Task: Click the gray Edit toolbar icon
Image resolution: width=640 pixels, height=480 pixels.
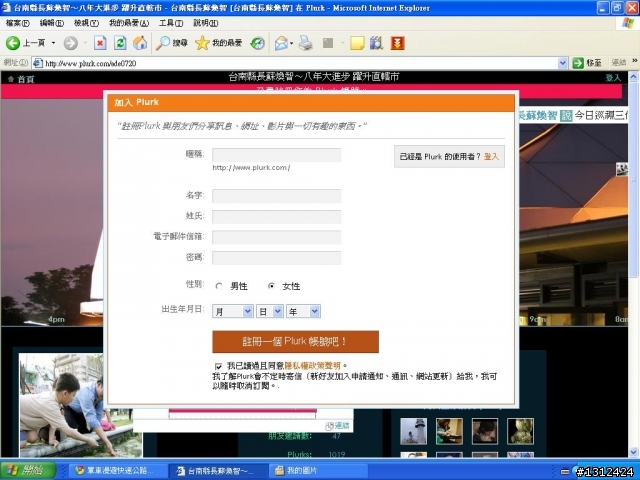Action: [328, 43]
